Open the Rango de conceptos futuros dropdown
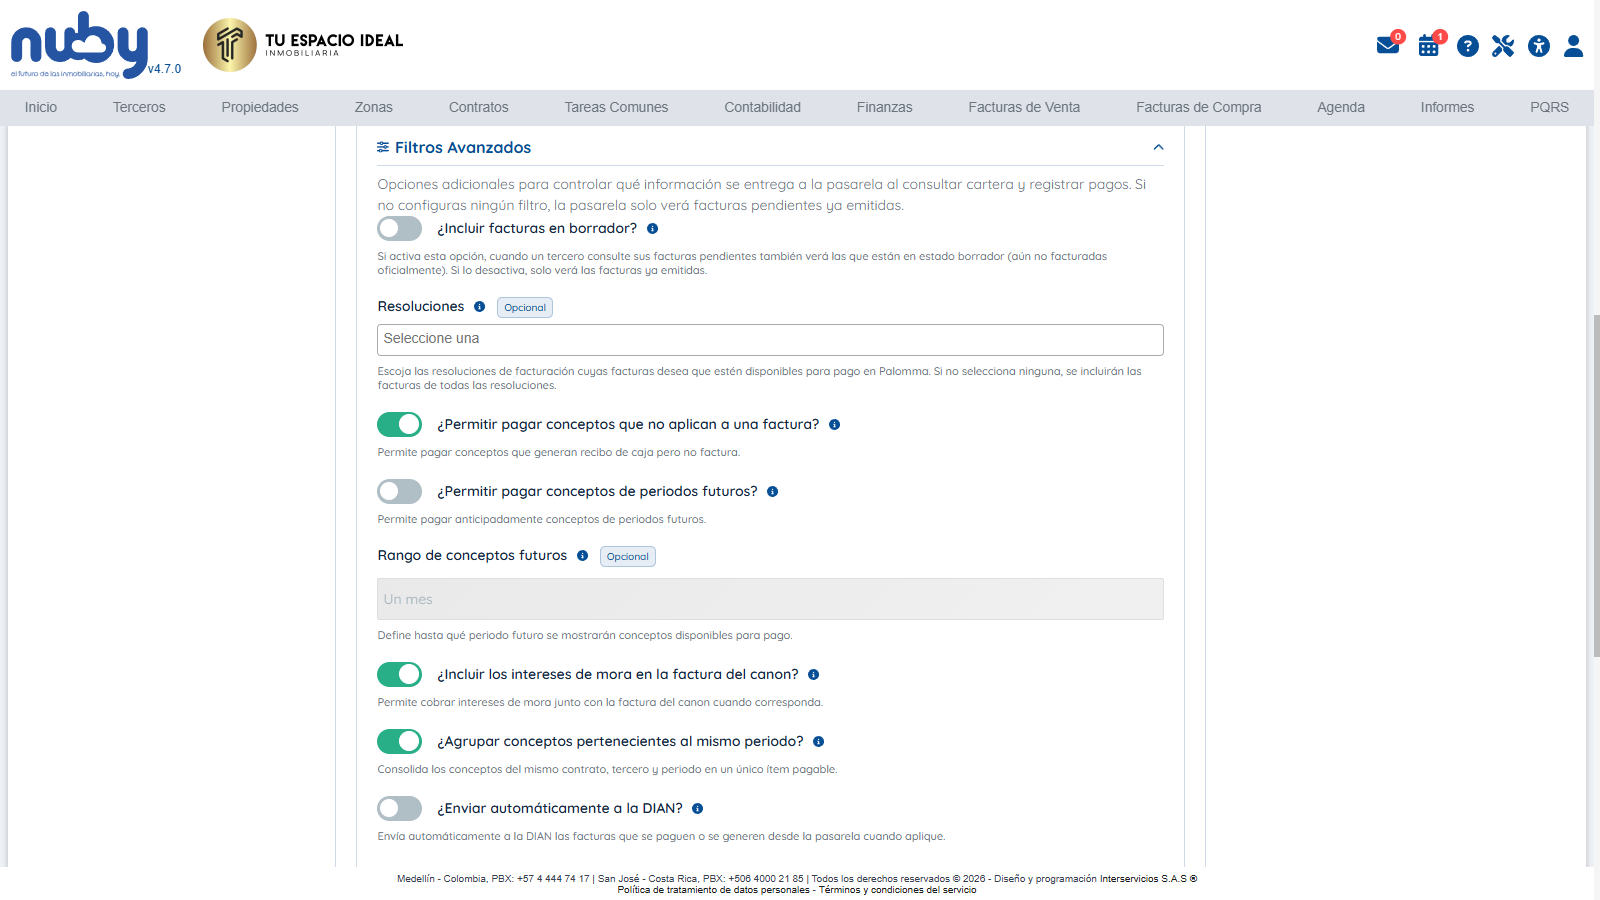1600x900 pixels. [x=770, y=599]
